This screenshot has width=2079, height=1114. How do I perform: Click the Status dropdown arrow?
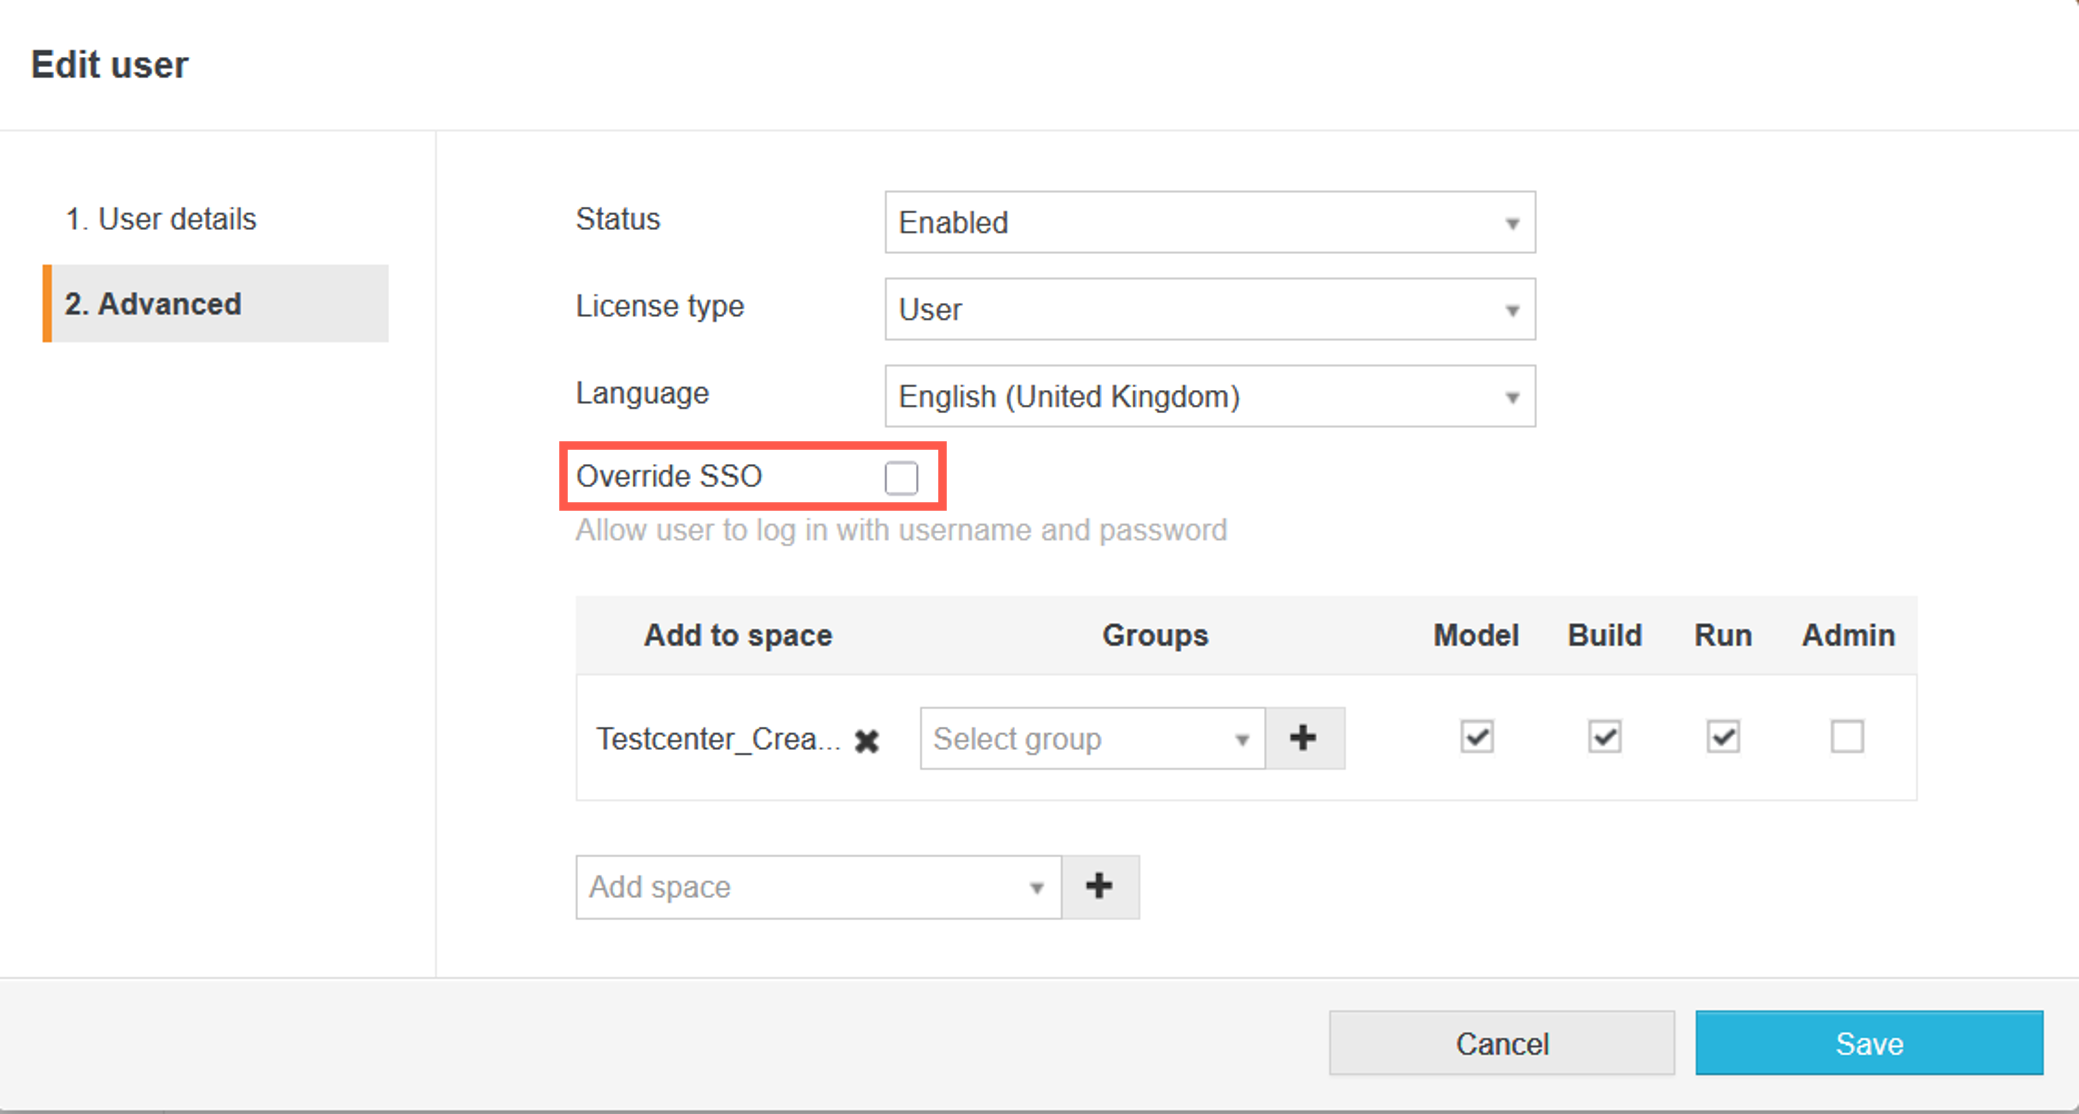point(1512,223)
